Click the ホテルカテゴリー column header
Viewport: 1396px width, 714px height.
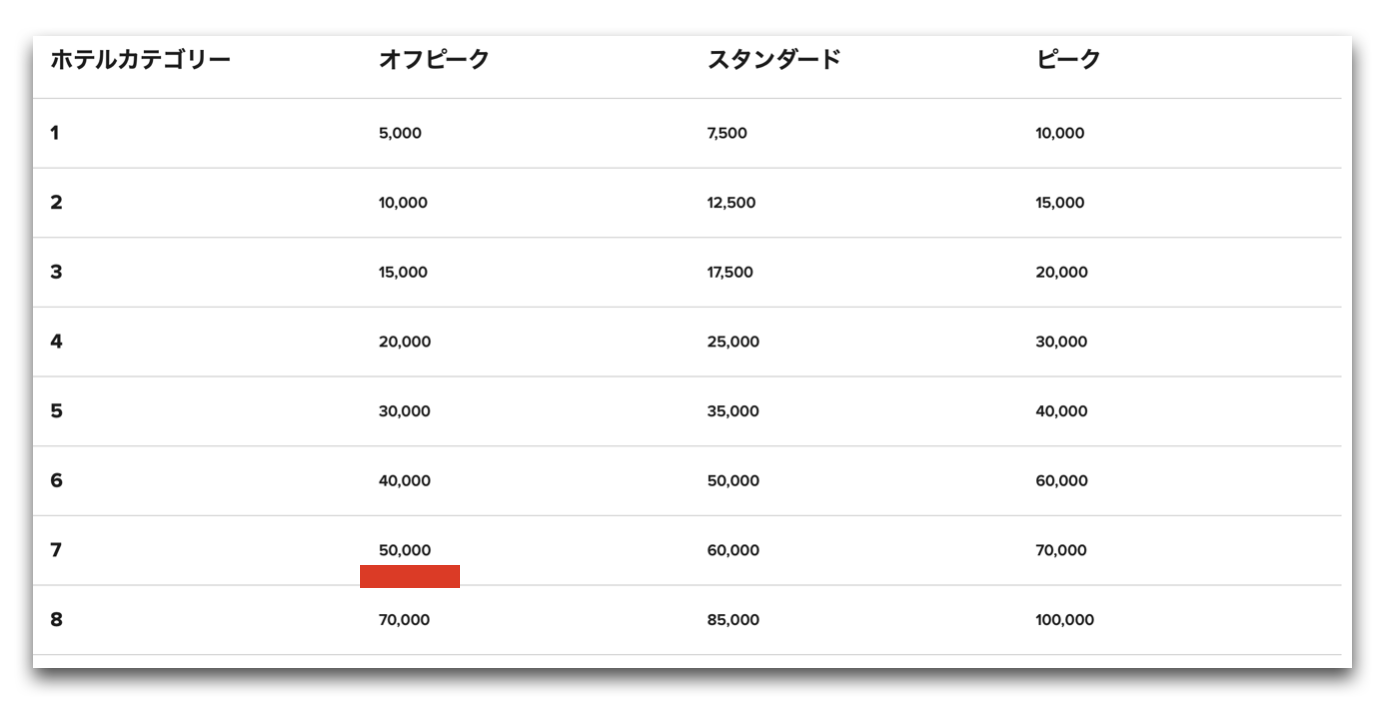[x=140, y=60]
